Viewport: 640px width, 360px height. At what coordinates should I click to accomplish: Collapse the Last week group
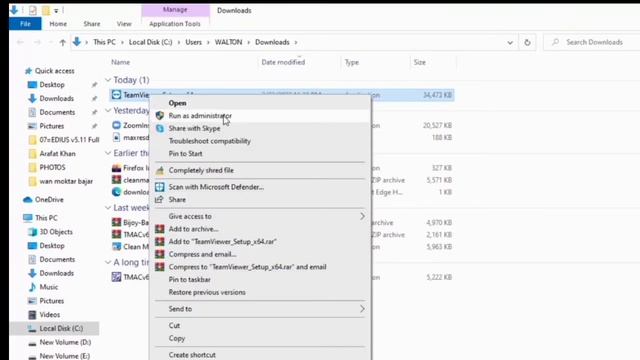[108, 208]
